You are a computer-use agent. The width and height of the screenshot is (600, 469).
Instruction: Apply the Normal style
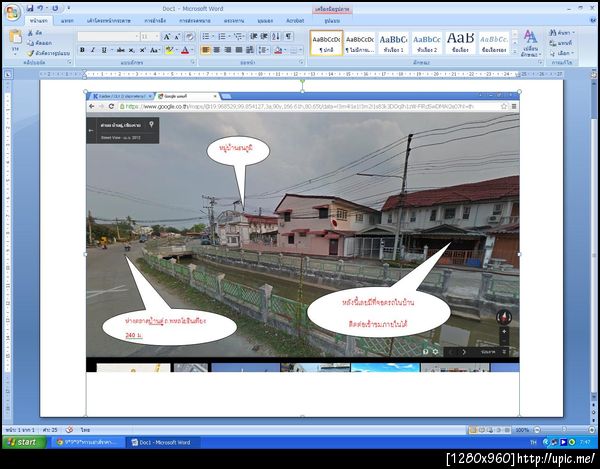[326, 43]
